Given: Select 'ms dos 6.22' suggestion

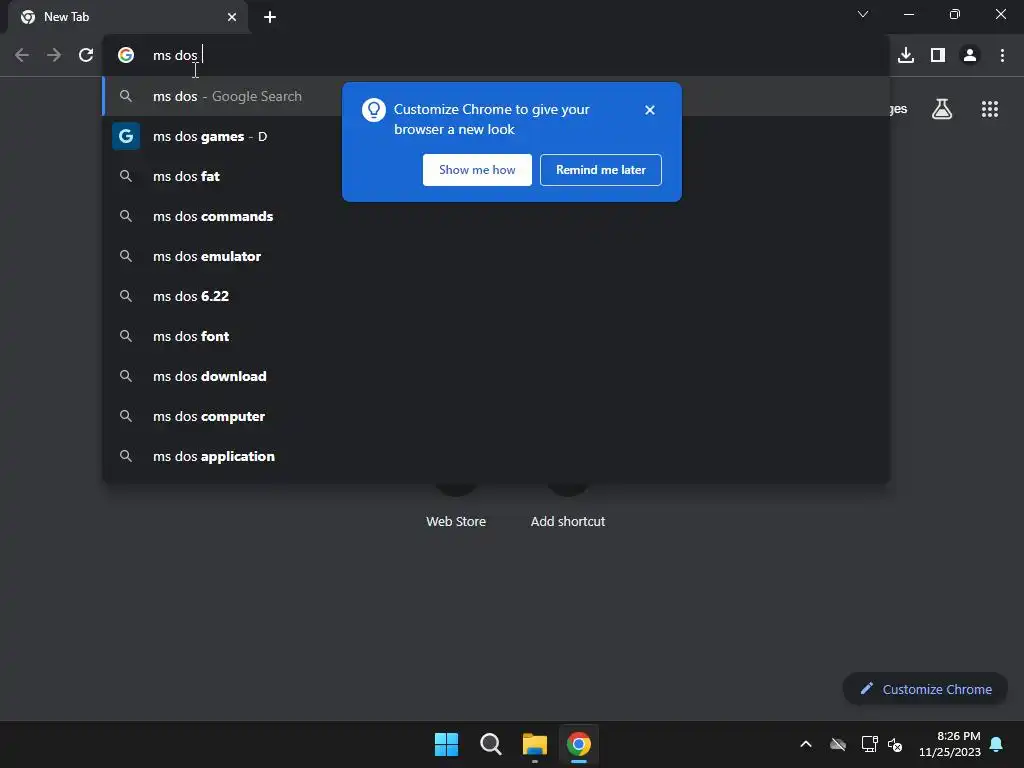Looking at the screenshot, I should pos(496,296).
